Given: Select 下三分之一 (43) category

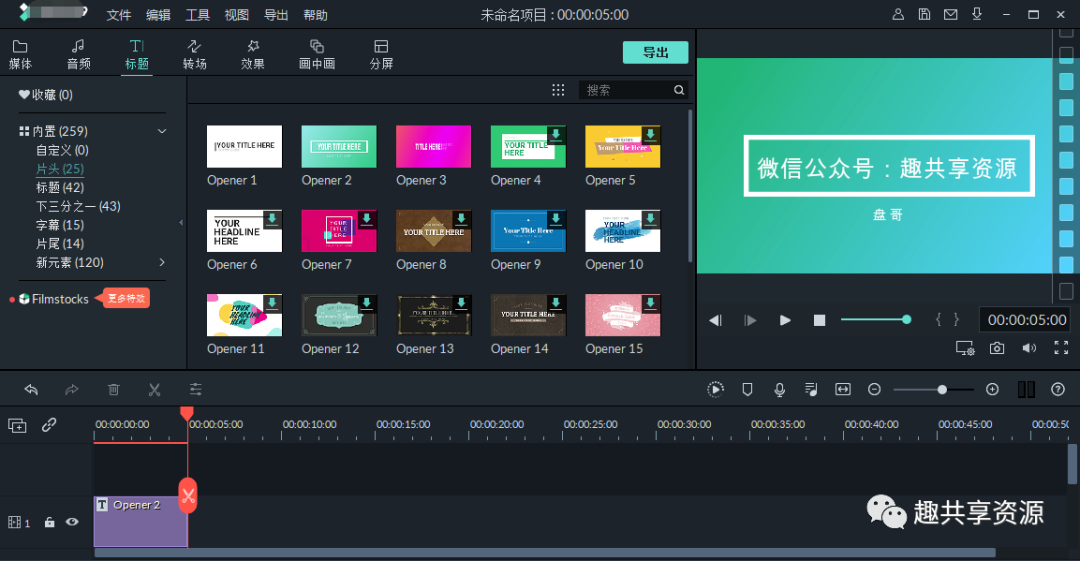Looking at the screenshot, I should (78, 205).
